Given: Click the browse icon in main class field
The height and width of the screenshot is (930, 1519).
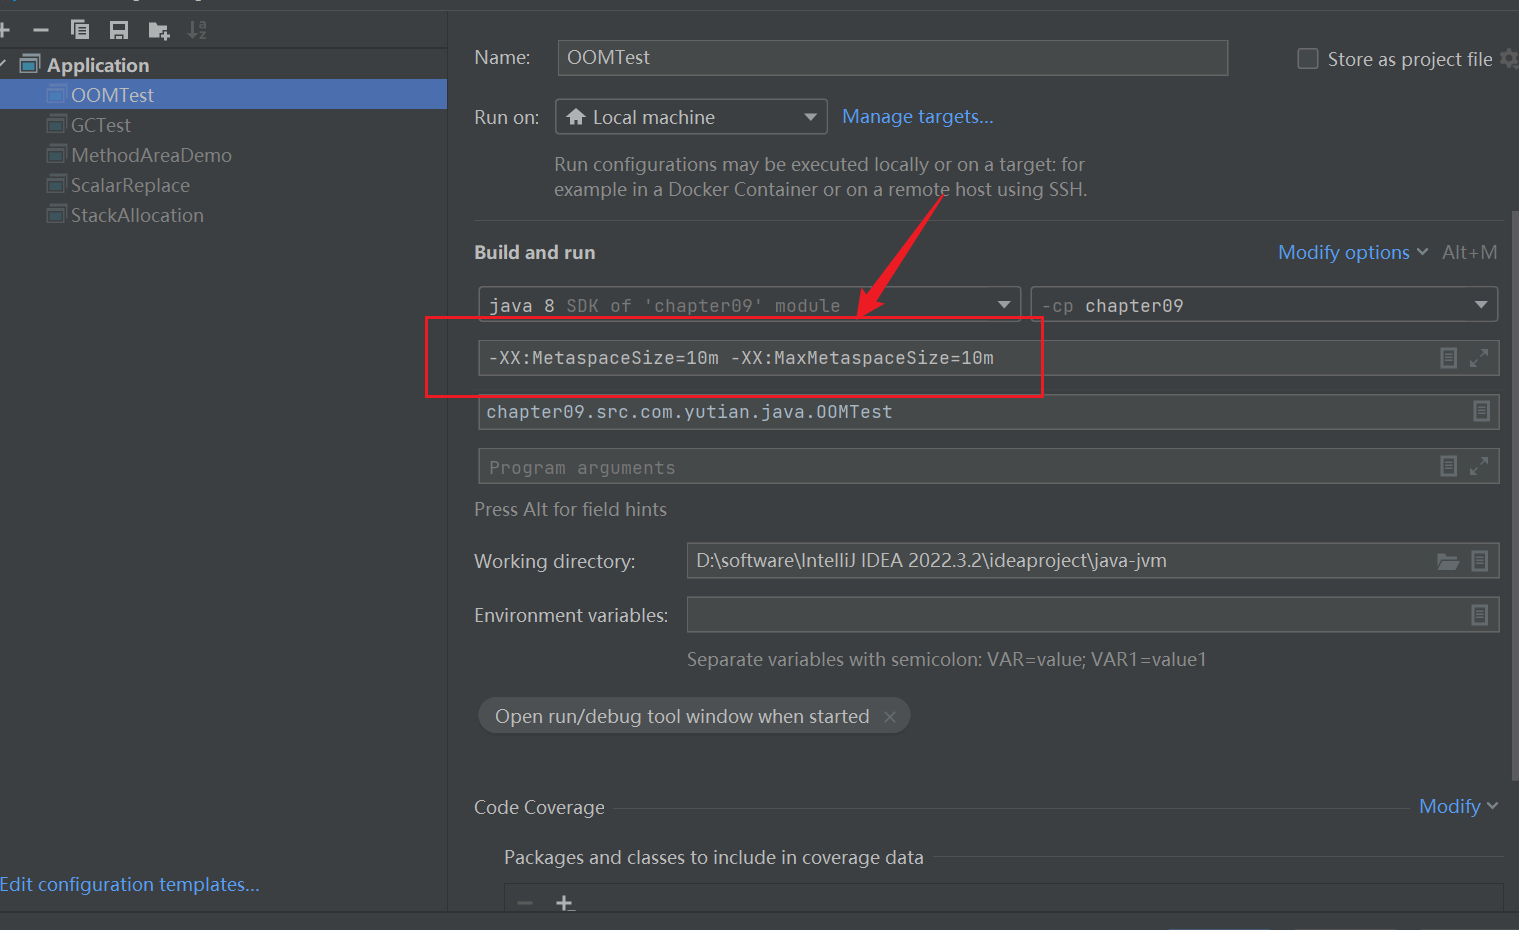Looking at the screenshot, I should 1481,411.
